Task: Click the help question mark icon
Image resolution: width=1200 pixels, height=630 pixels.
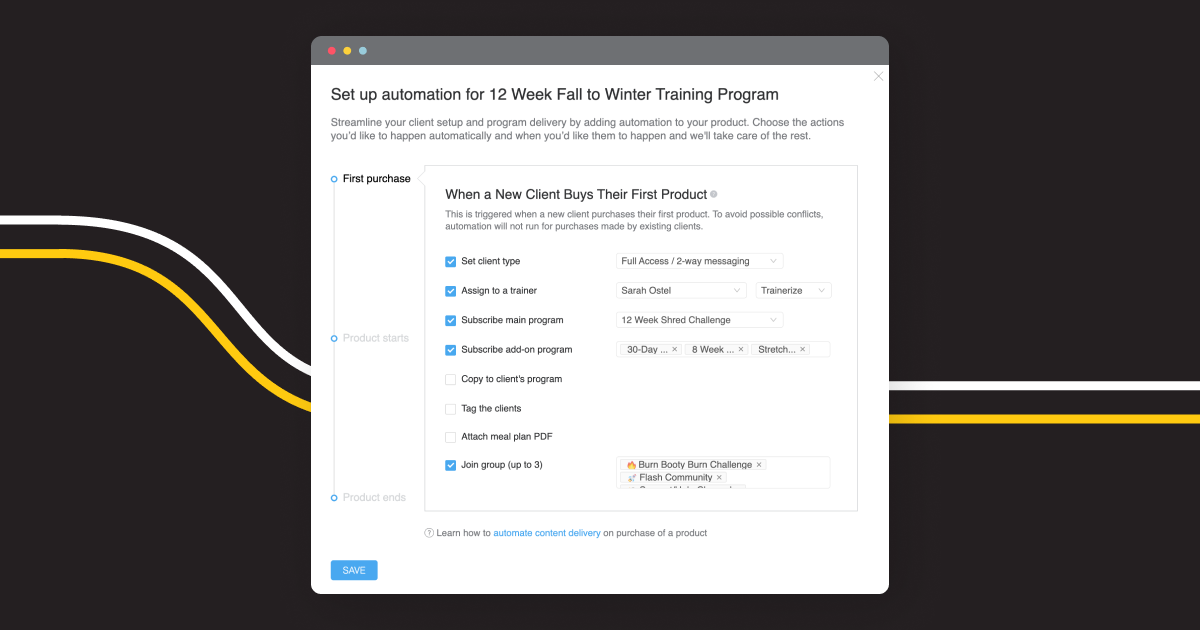Action: tap(429, 533)
